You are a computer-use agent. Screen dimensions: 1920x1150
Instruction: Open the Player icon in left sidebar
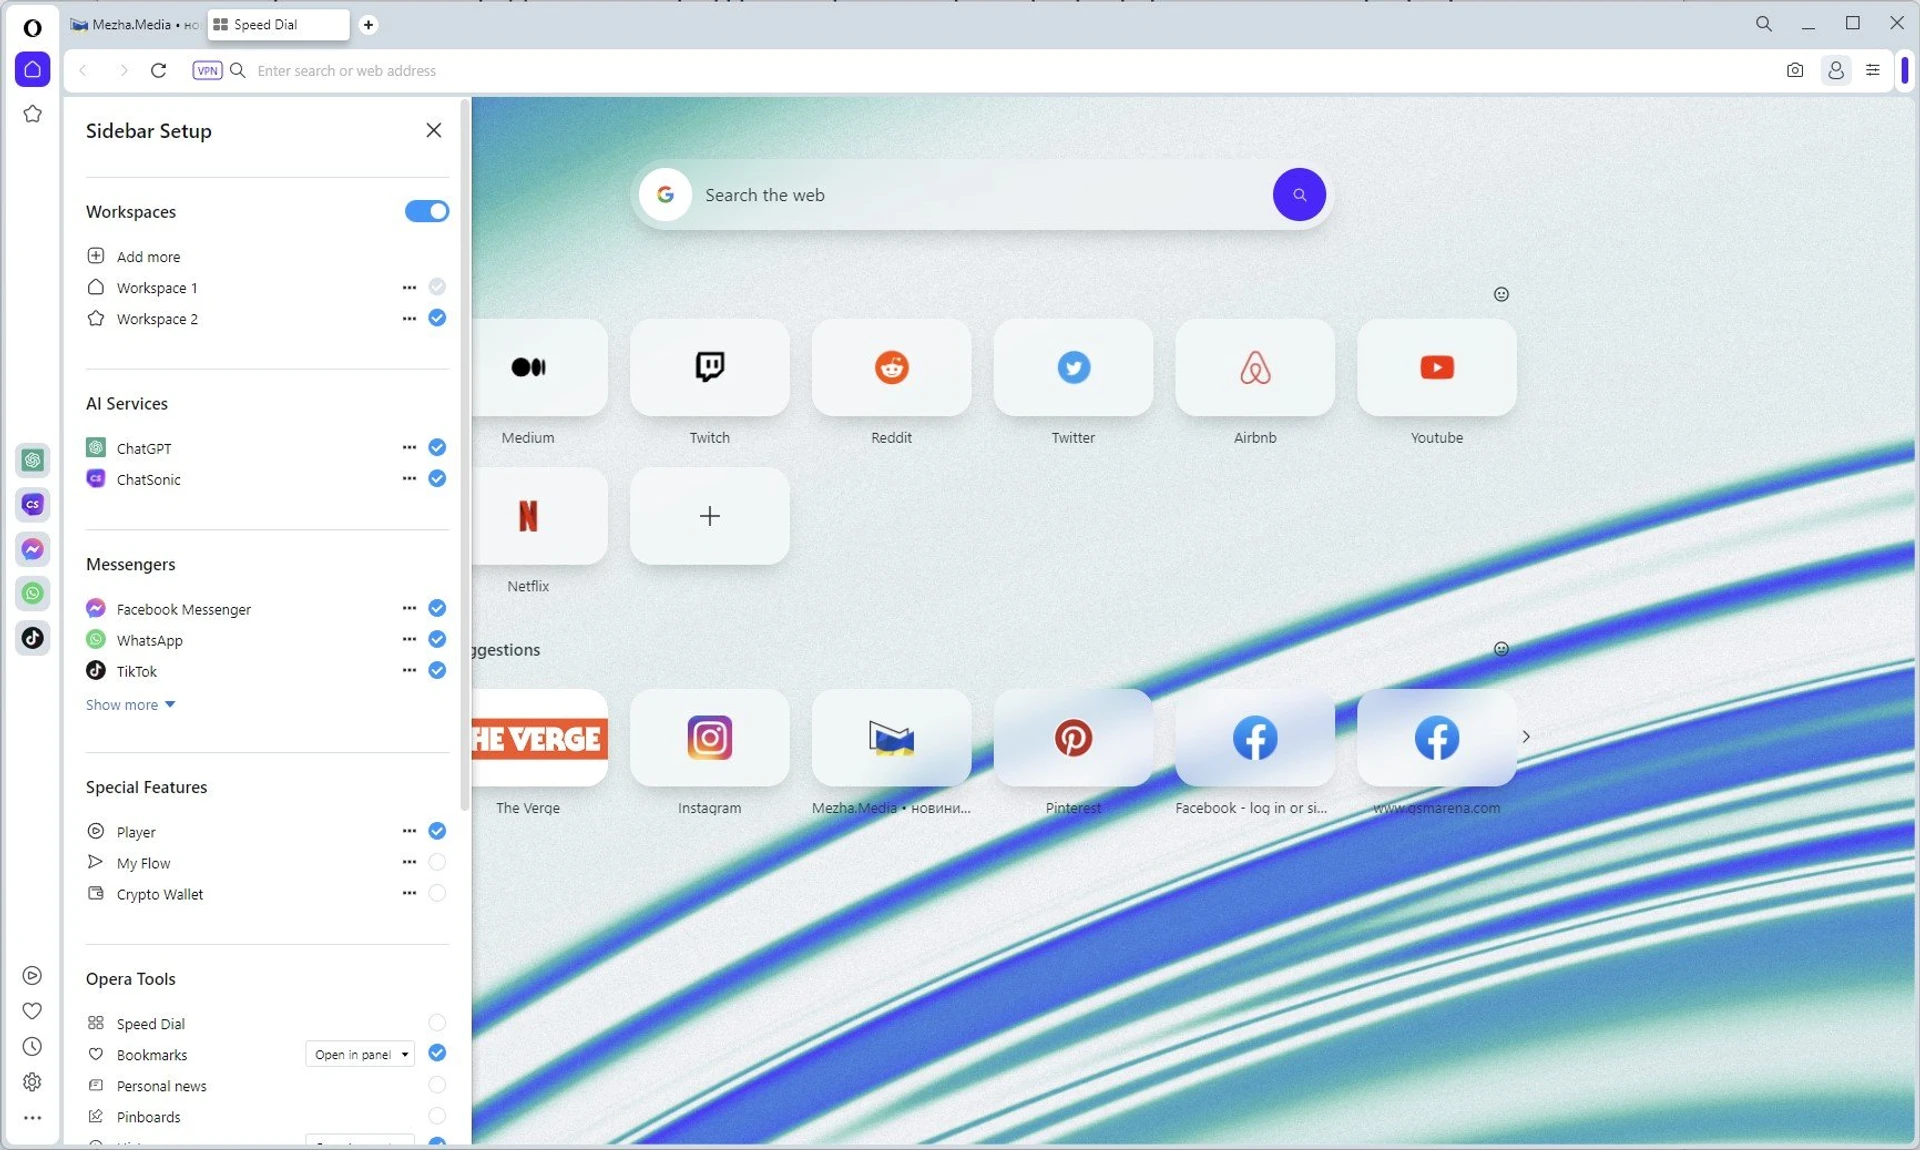click(32, 975)
